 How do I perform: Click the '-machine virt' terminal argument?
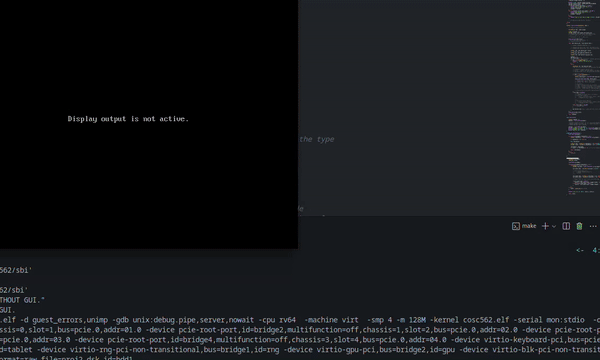(x=331, y=320)
